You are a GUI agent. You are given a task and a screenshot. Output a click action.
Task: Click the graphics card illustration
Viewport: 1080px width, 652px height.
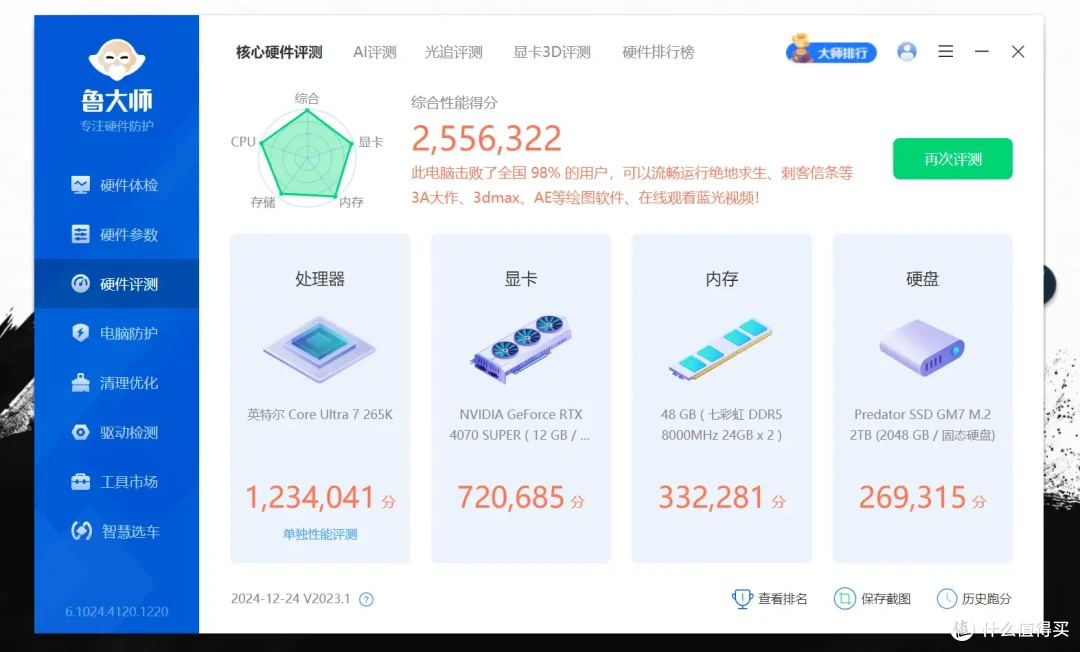(x=521, y=348)
